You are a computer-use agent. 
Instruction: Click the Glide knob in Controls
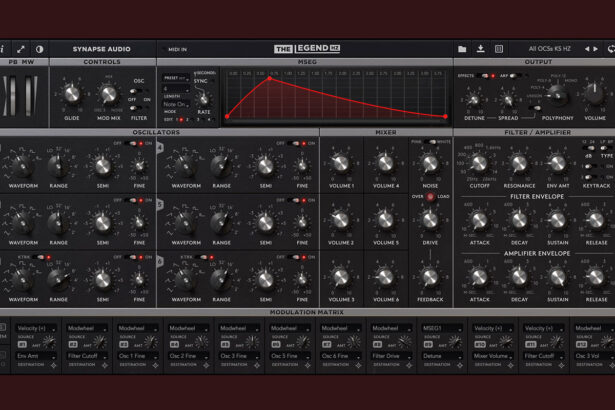click(x=72, y=94)
